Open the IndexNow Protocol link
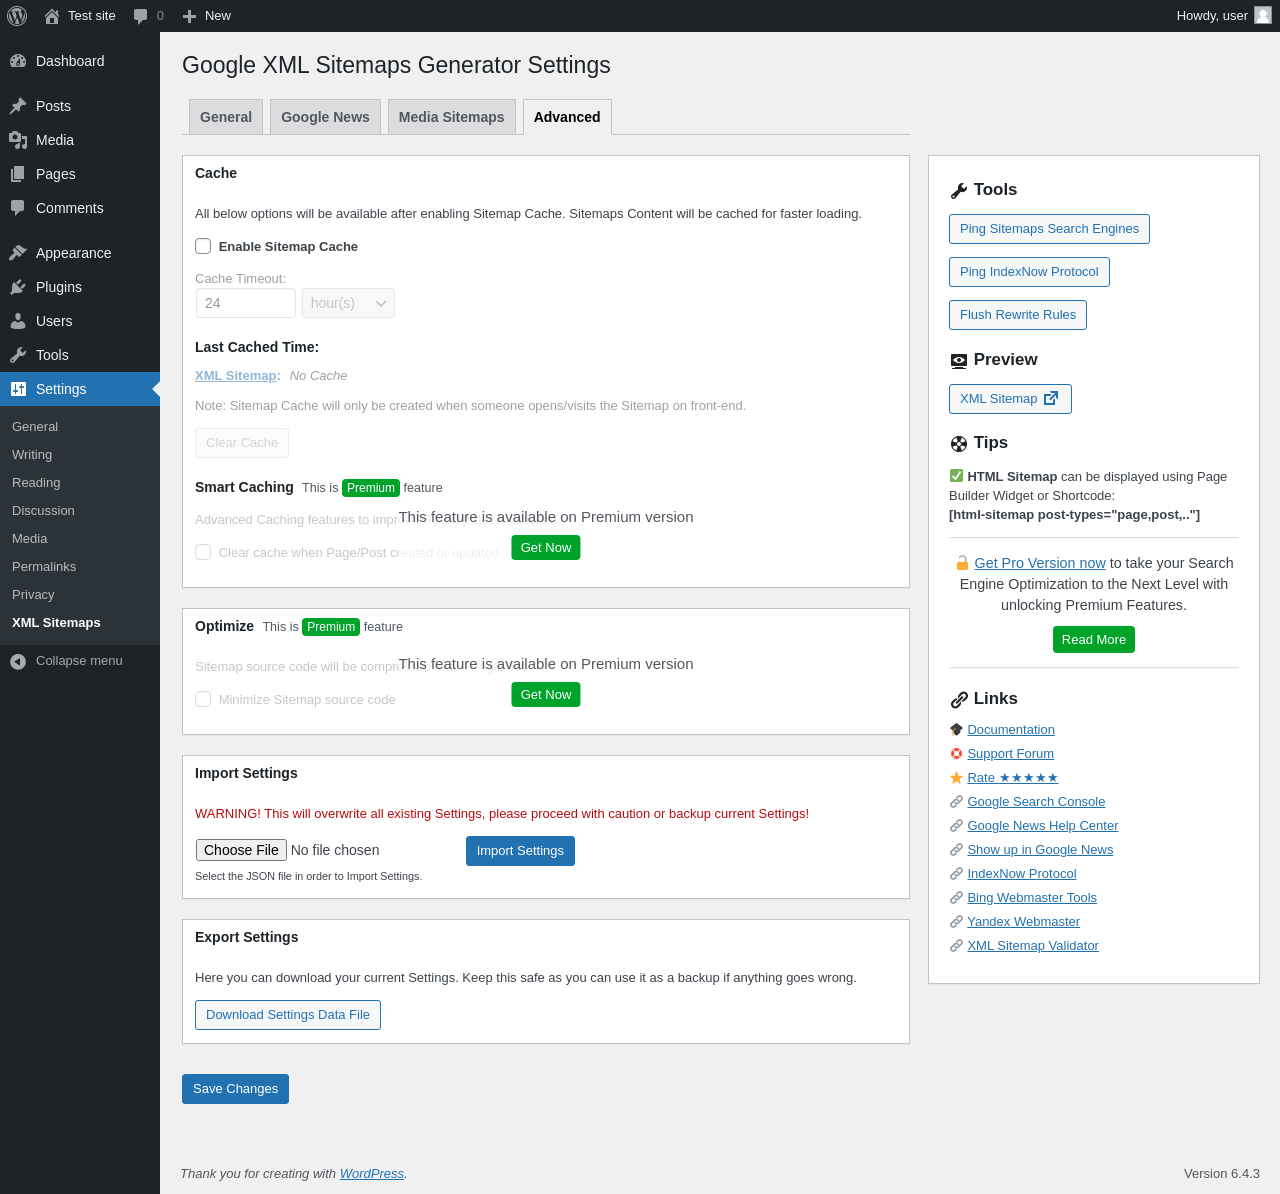The height and width of the screenshot is (1194, 1280). pos(1022,874)
